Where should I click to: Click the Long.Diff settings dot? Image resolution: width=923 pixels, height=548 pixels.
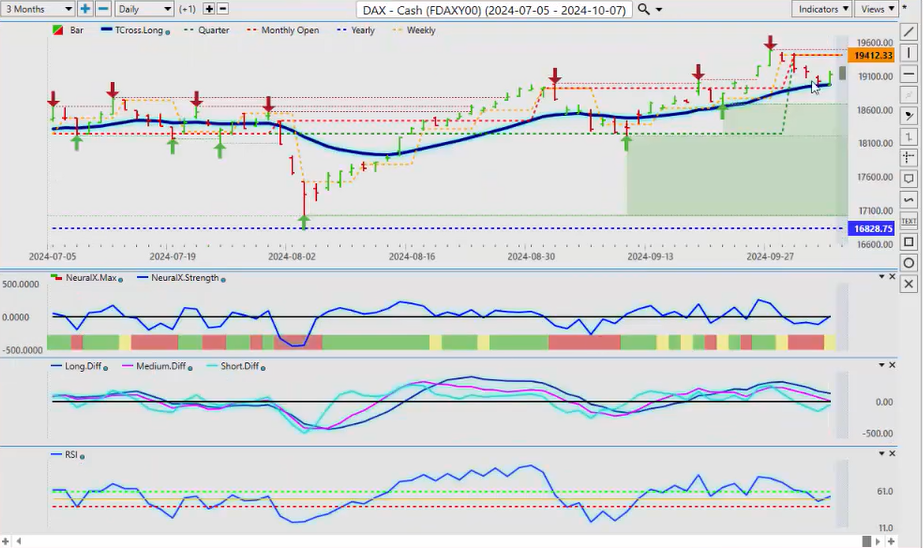(x=105, y=368)
